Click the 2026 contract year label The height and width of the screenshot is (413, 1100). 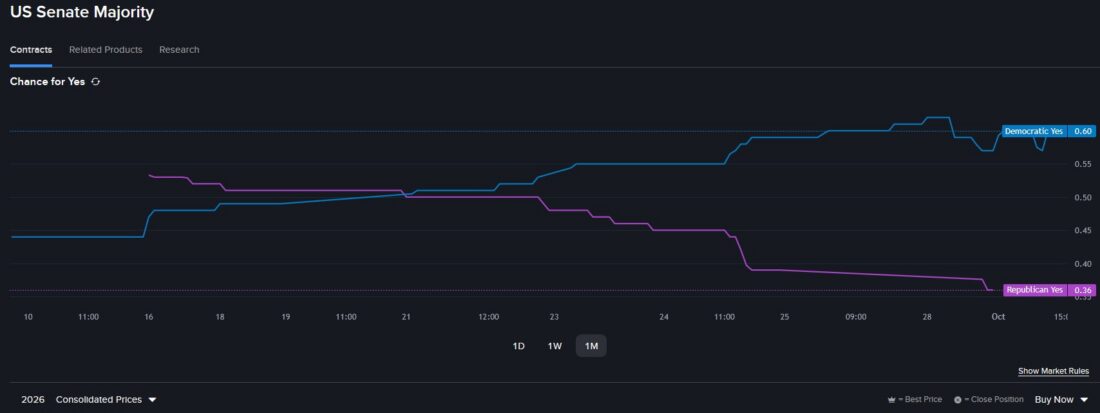[33, 400]
